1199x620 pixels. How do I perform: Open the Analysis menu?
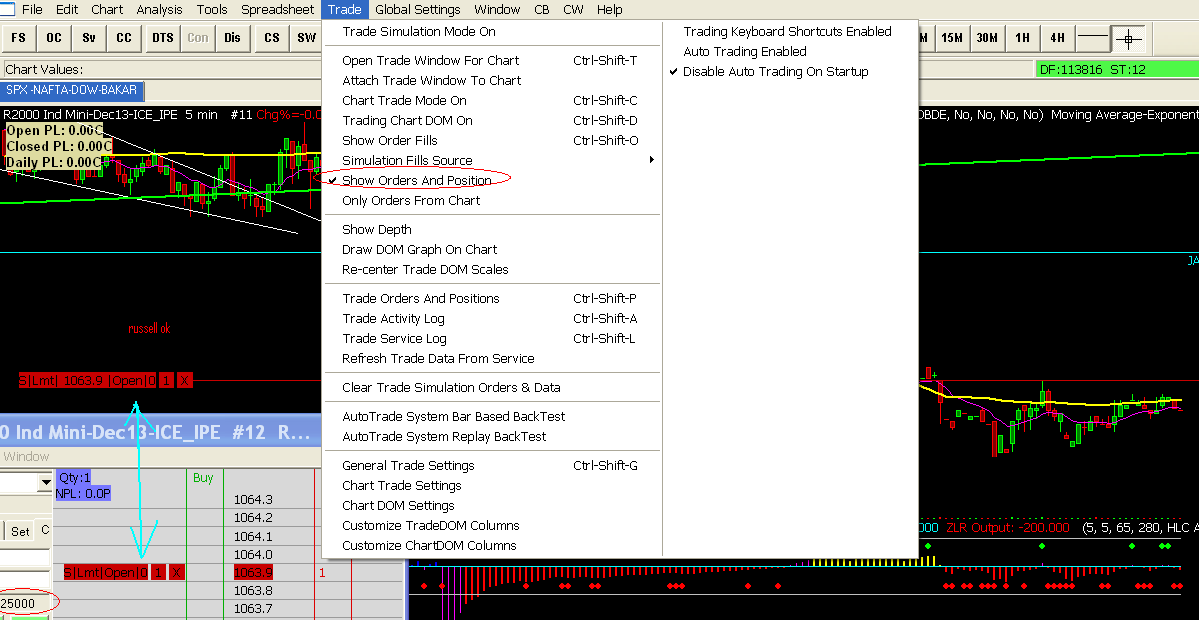click(159, 9)
